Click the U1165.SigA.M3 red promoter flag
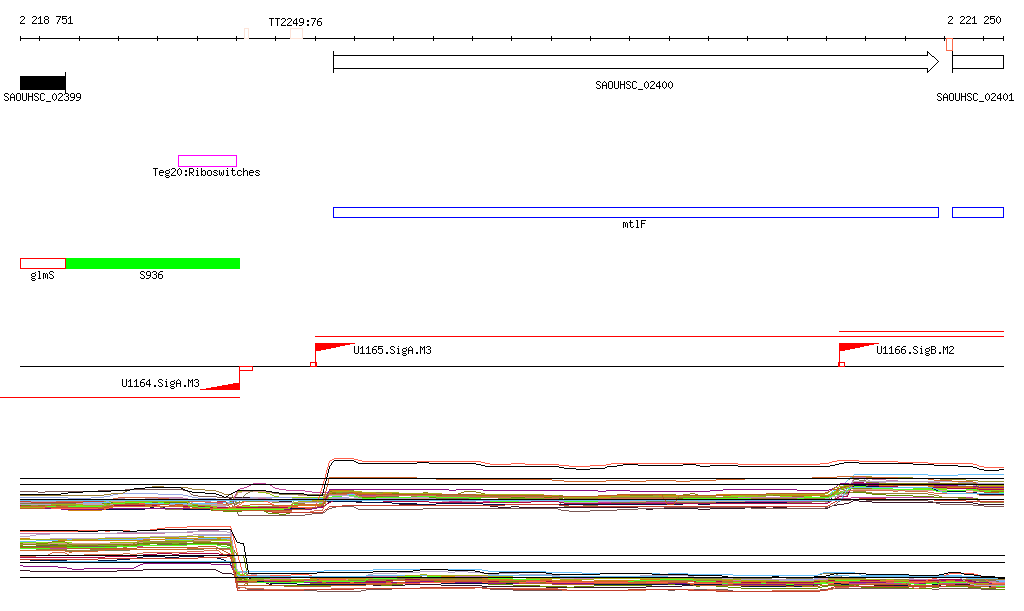This screenshot has width=1024, height=611. (328, 349)
